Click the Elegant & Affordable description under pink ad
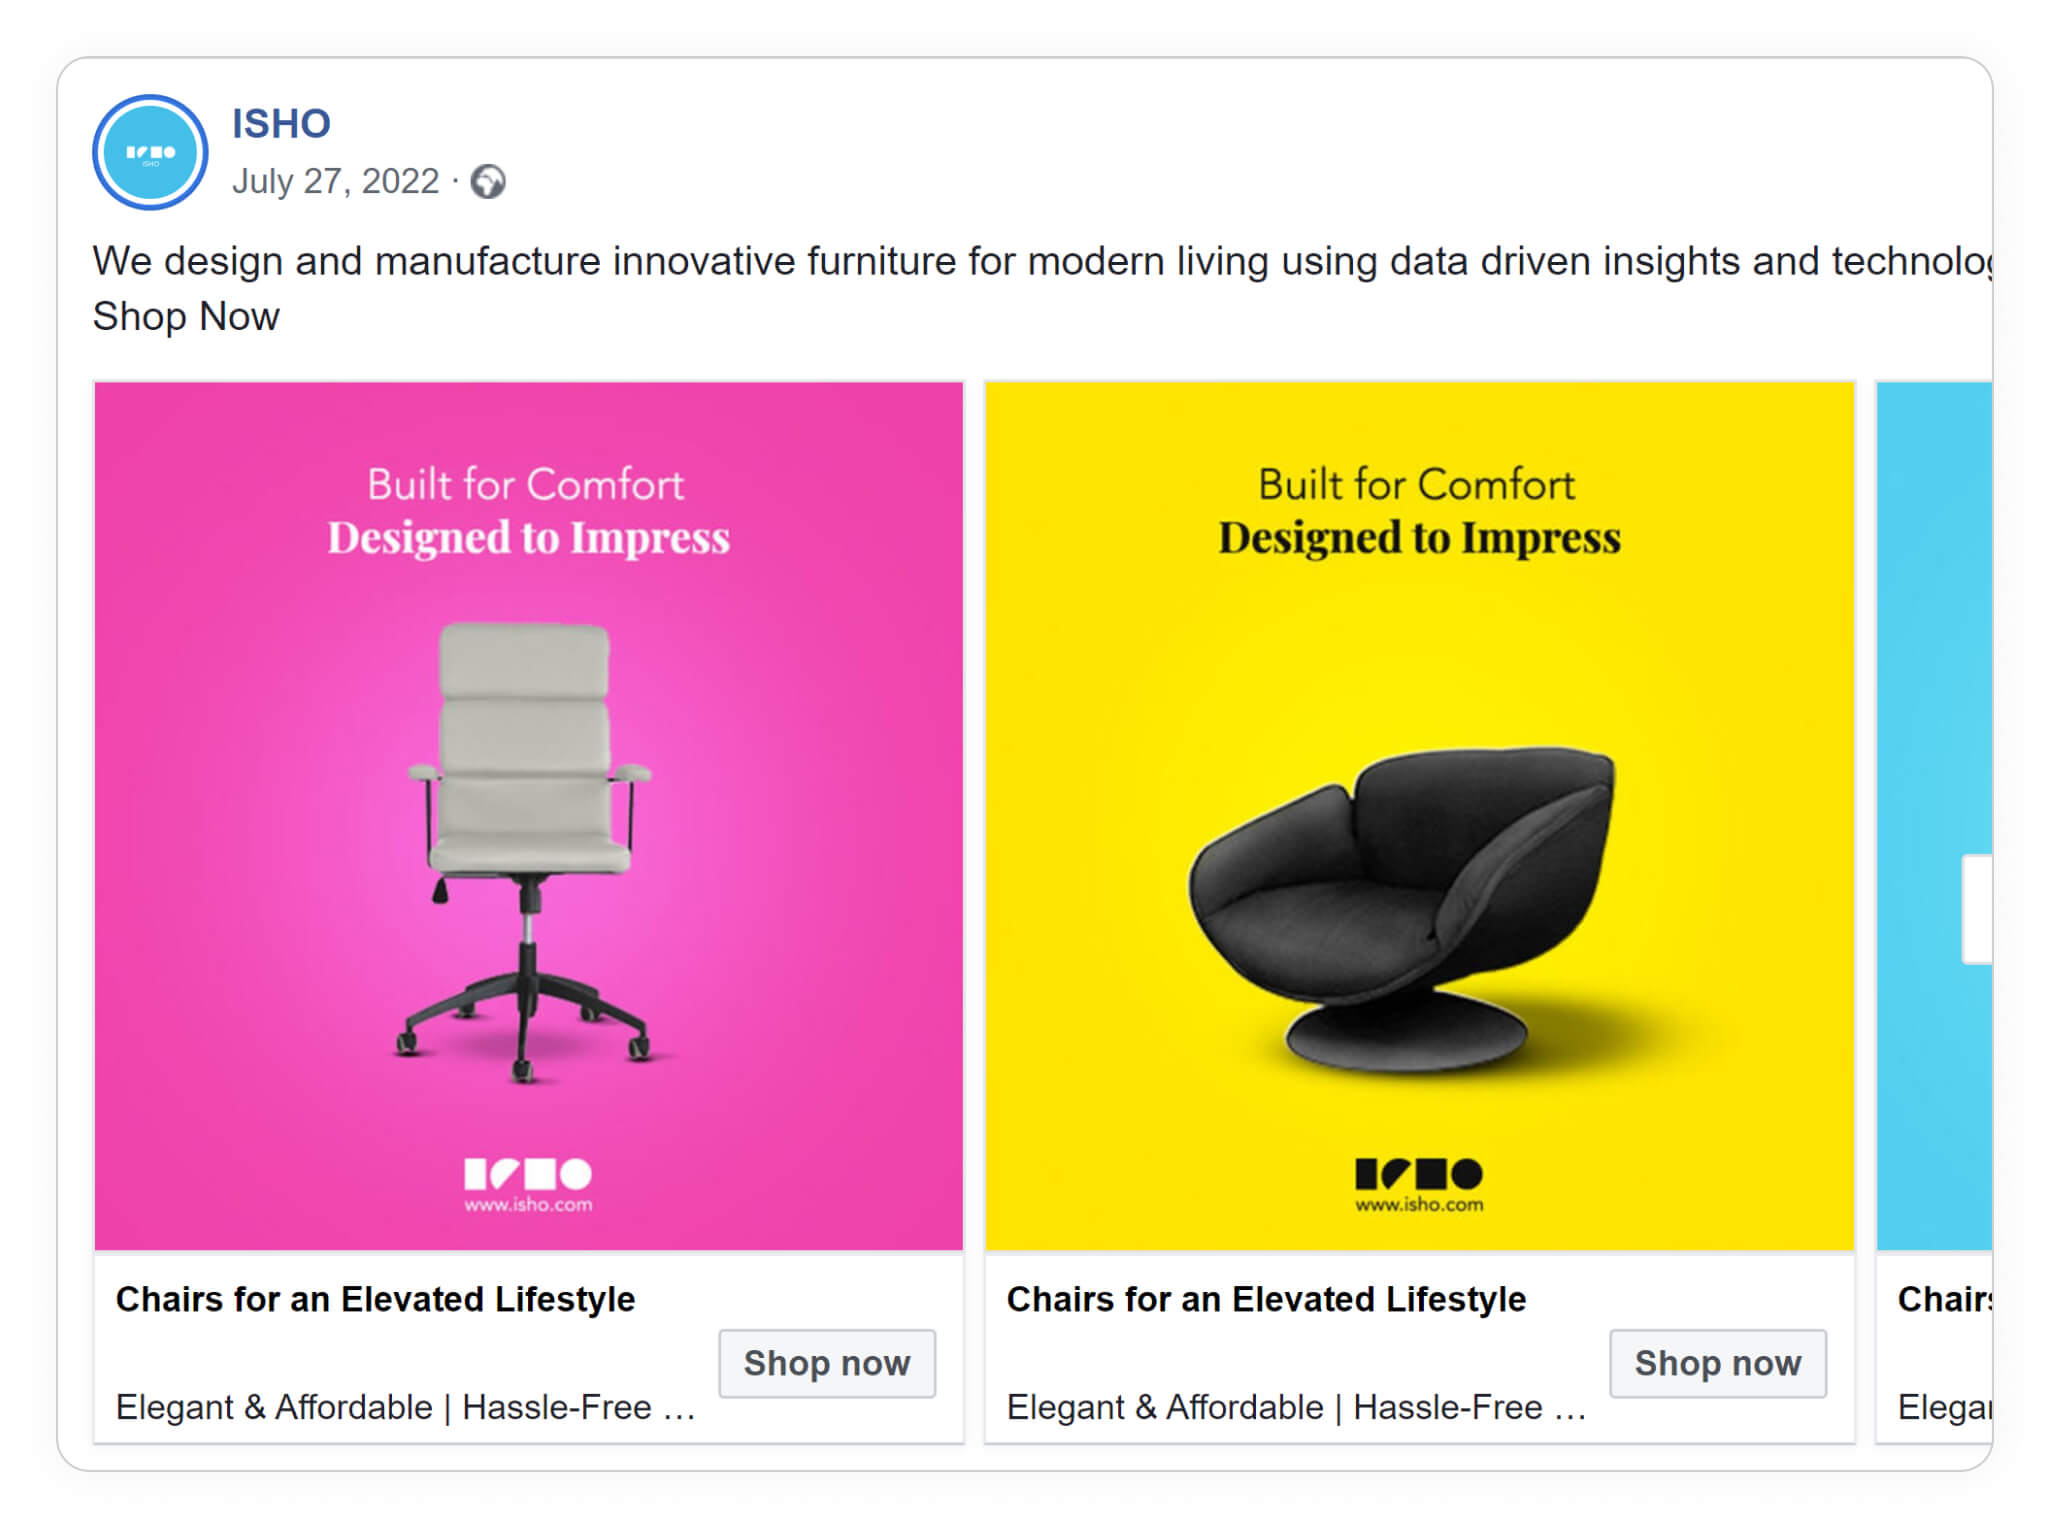This screenshot has height=1528, width=2050. pyautogui.click(x=405, y=1407)
